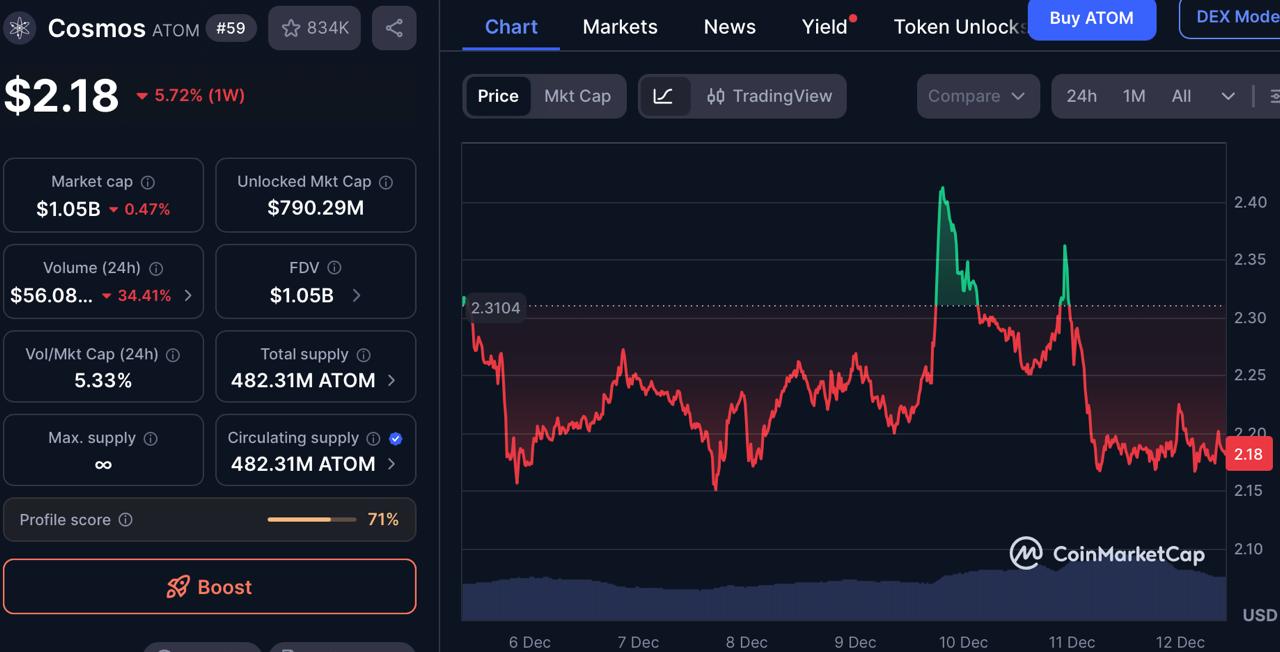Click the Cosmos snowflake logo icon

click(x=19, y=28)
